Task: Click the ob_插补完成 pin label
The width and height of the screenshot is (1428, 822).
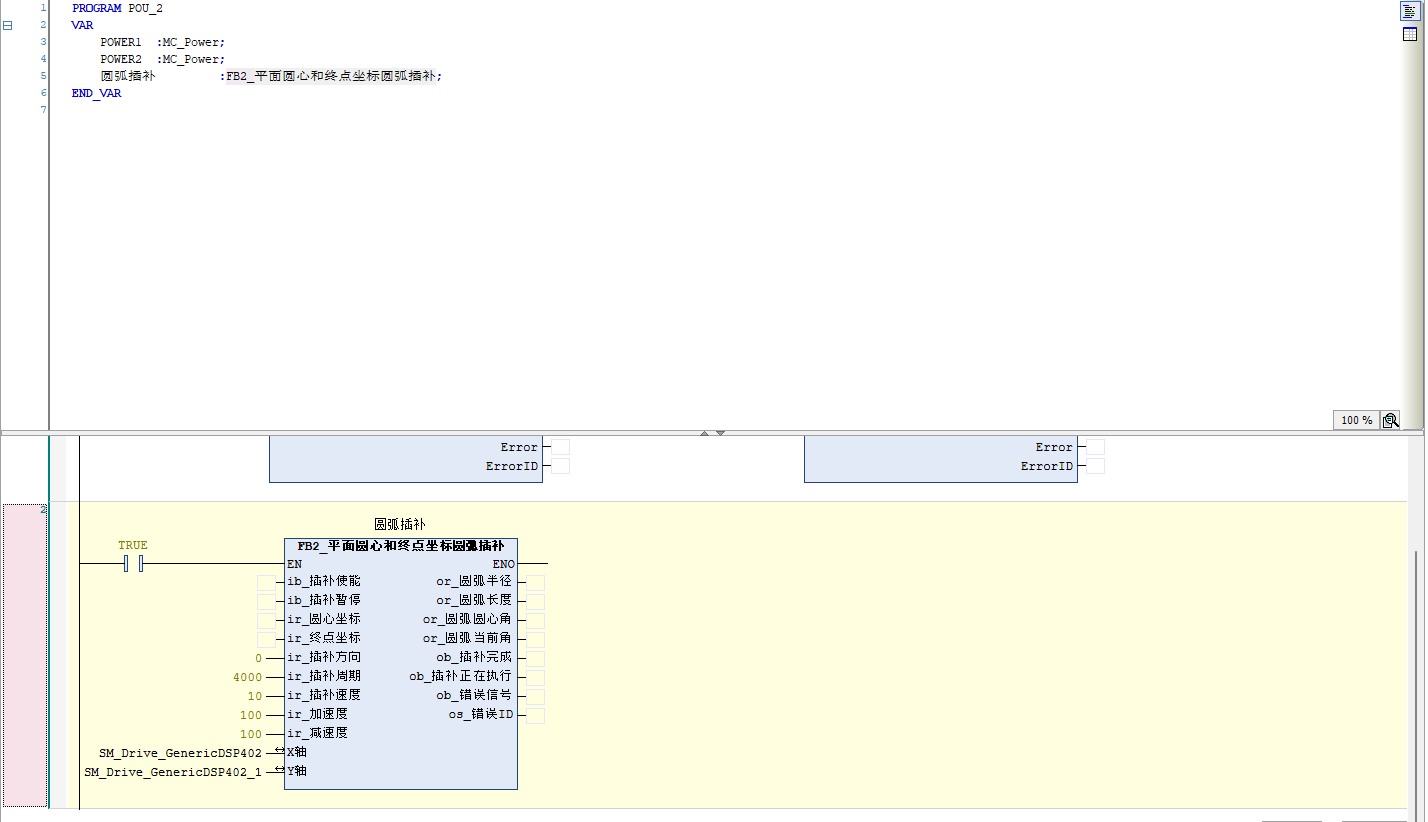Action: click(x=474, y=658)
